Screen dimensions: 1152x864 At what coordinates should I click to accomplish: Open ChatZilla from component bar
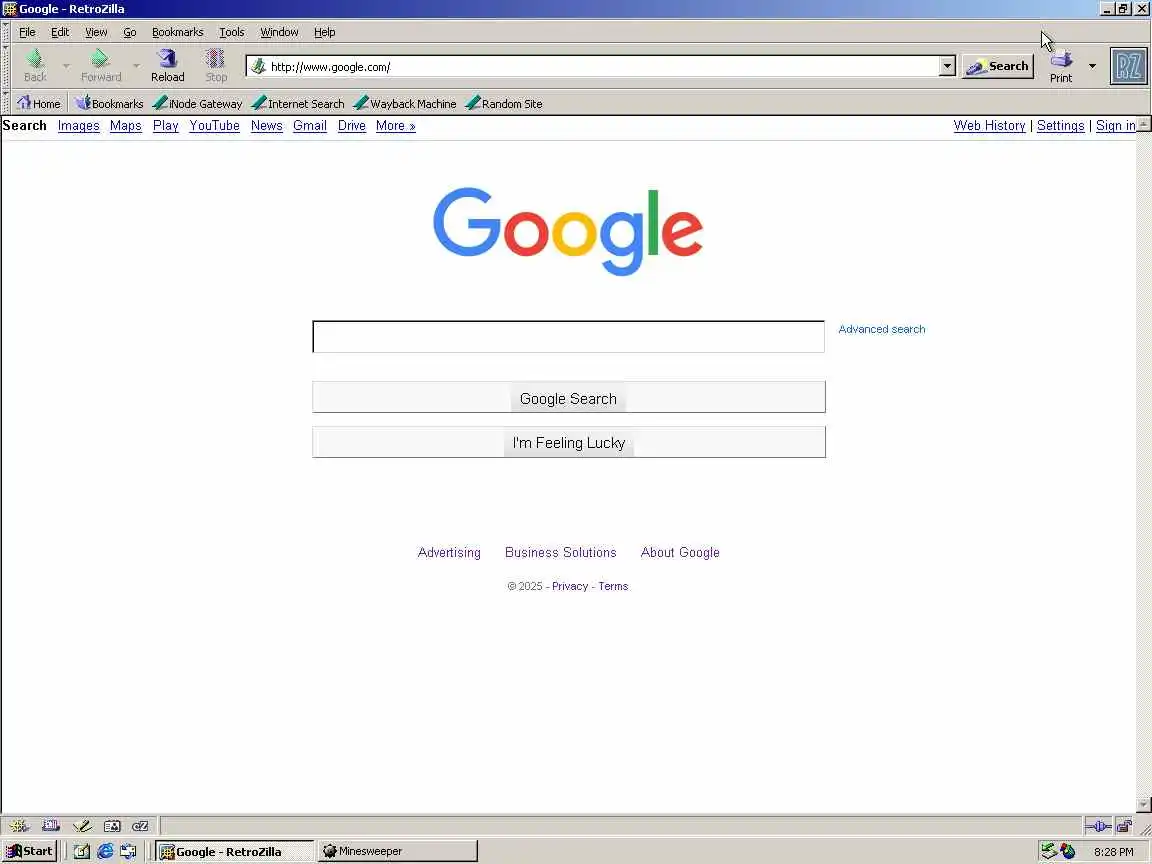point(140,826)
